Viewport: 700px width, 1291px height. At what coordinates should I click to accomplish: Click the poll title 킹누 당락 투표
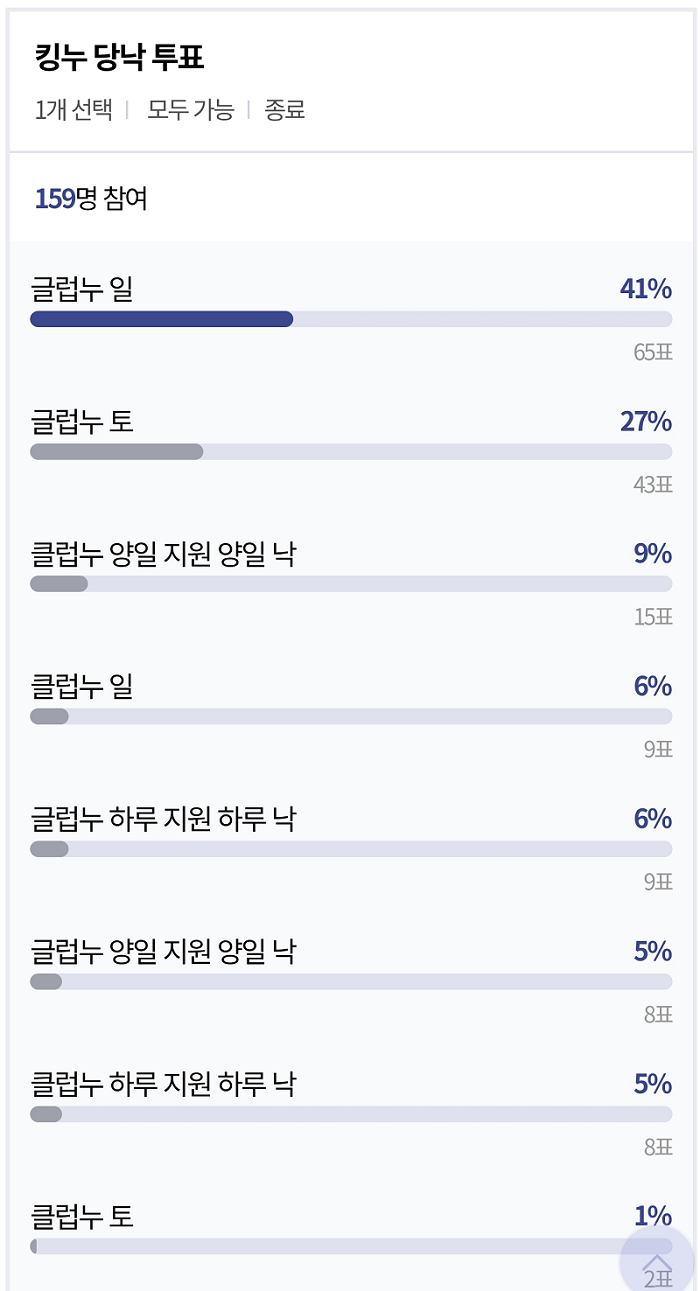pos(119,58)
